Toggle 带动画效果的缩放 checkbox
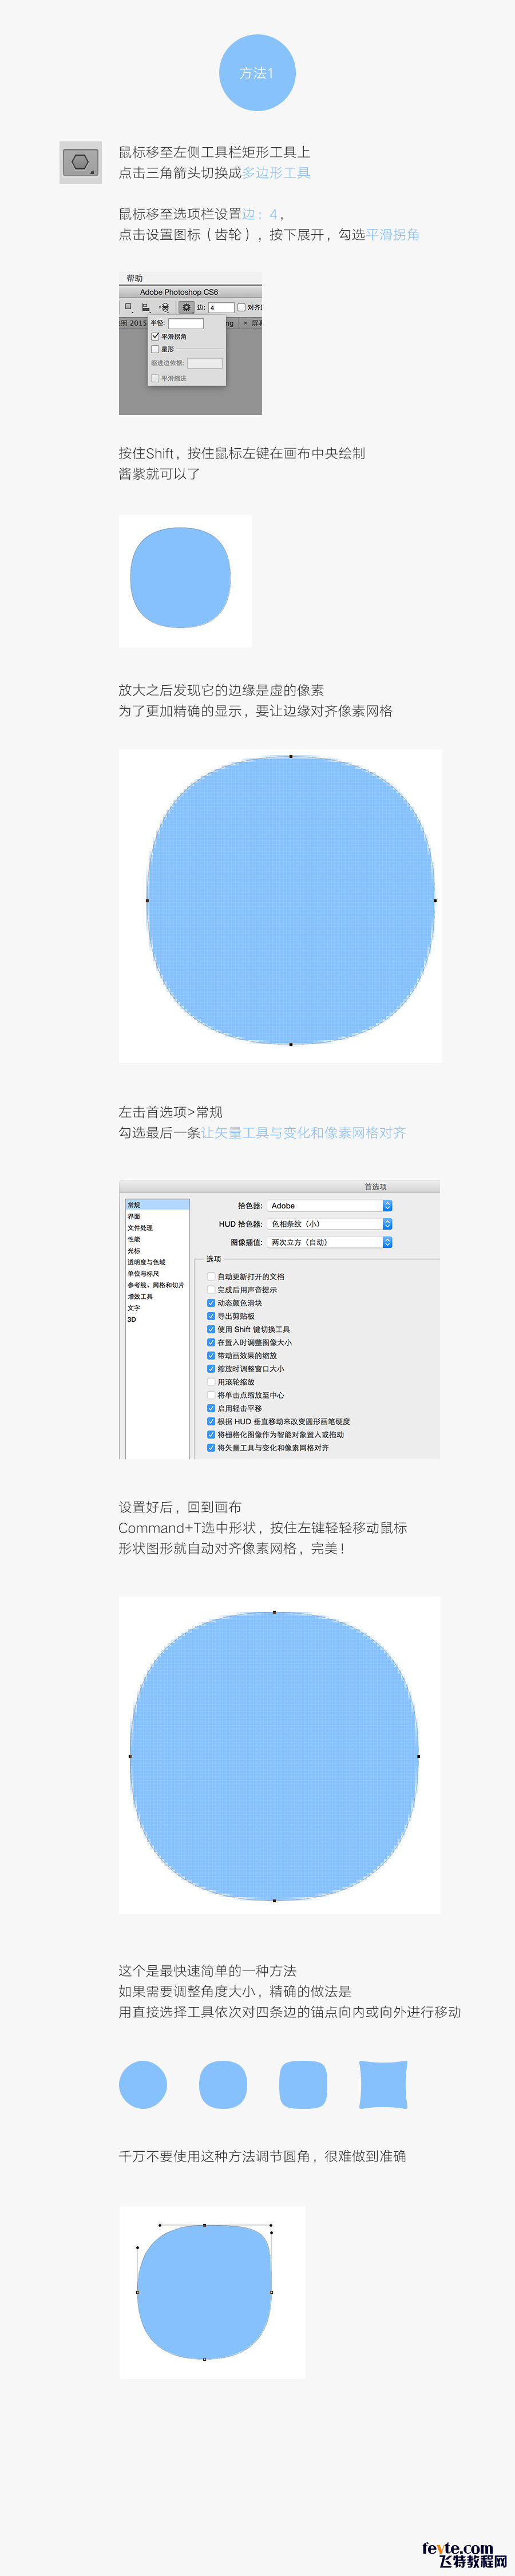The width and height of the screenshot is (515, 2576). [x=211, y=1356]
